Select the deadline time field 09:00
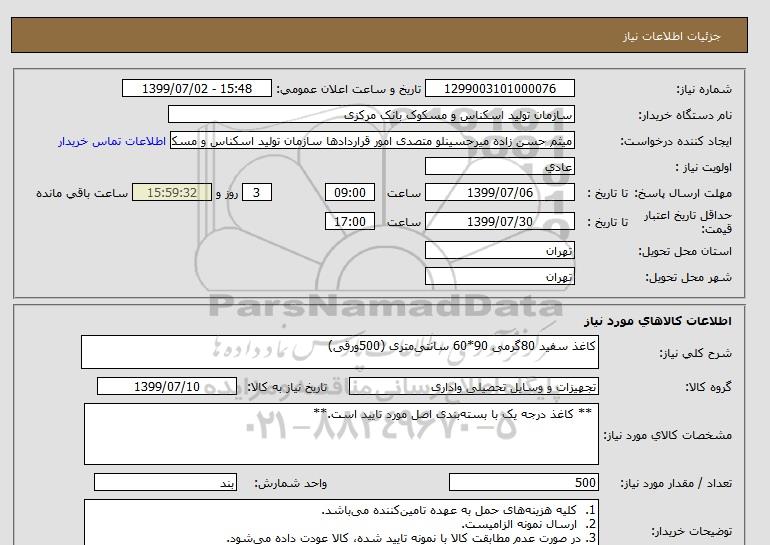The image size is (770, 545). point(350,192)
